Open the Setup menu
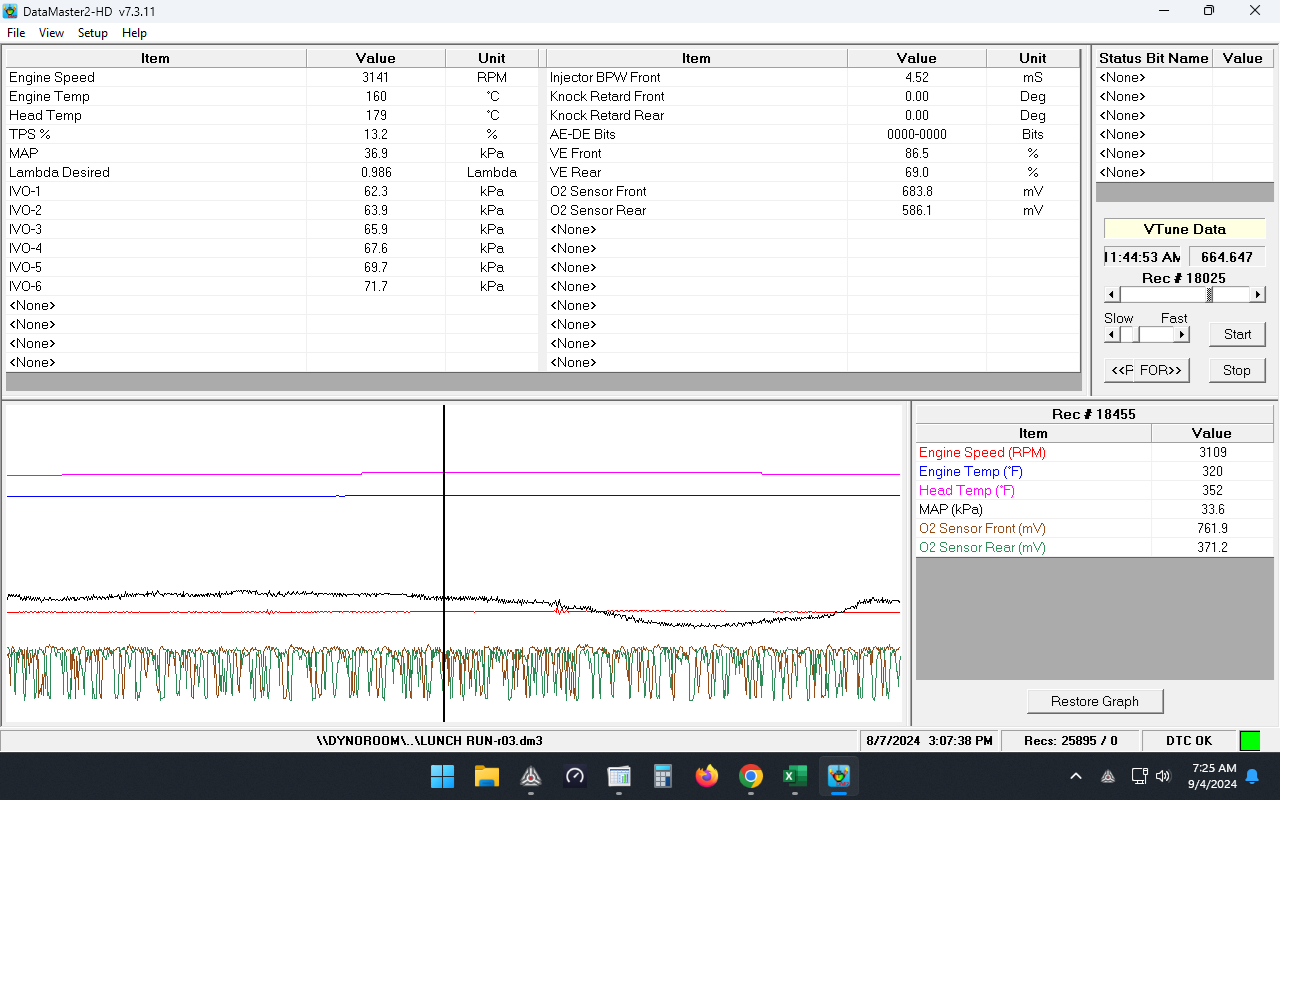Screen dimensions: 1305x1003 (x=92, y=33)
